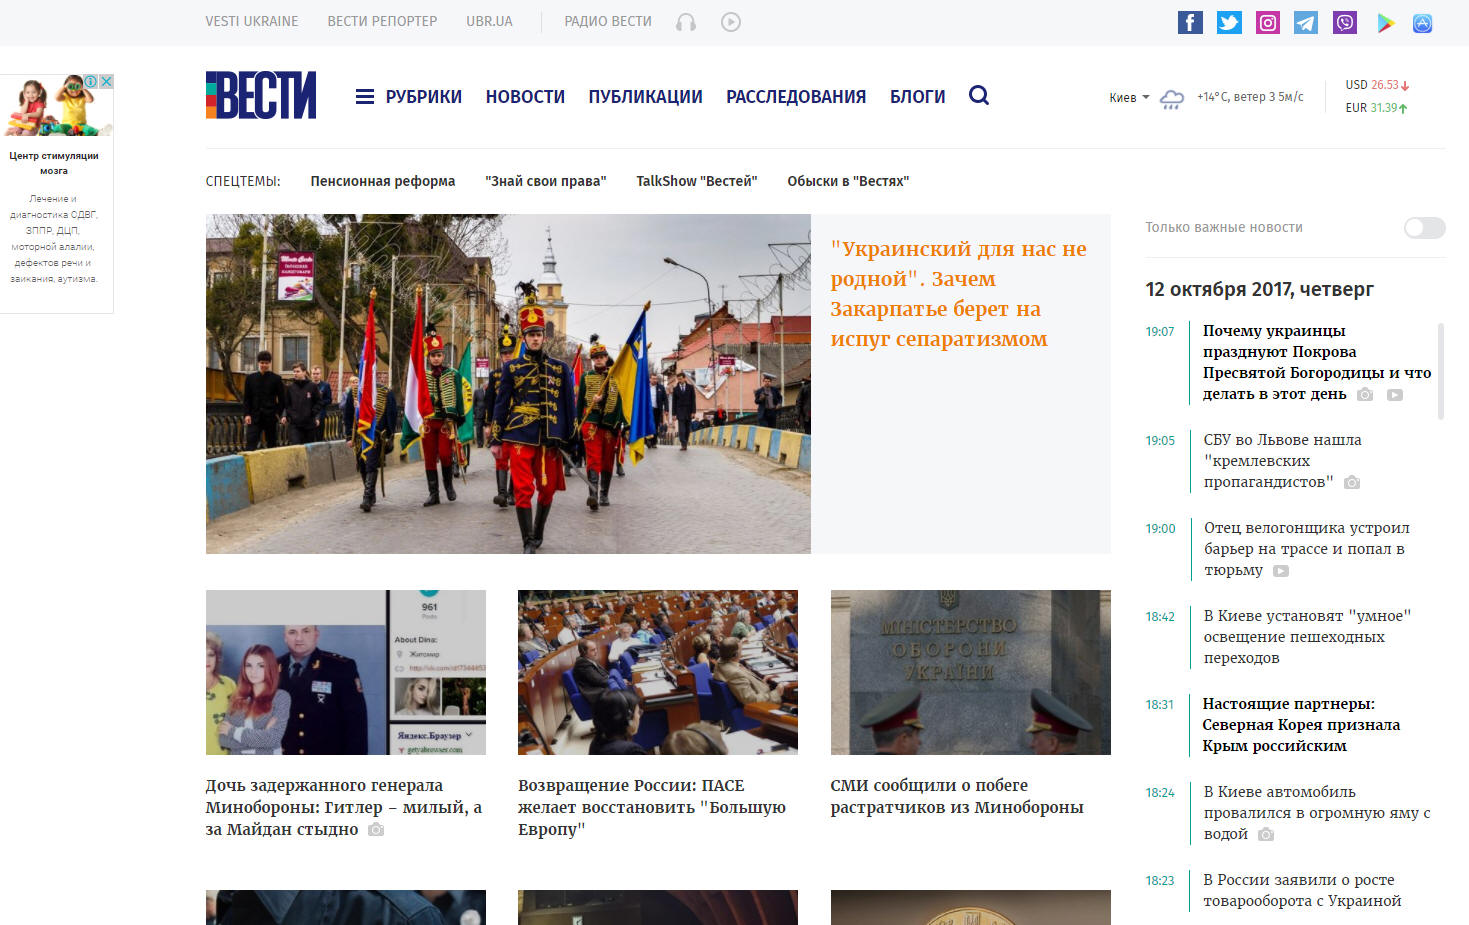Toggle Только важные новости switch
This screenshot has width=1469, height=925.
1424,228
